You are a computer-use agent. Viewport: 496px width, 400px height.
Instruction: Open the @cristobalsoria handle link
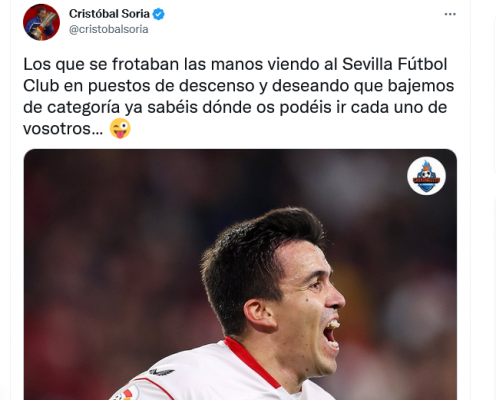point(108,29)
